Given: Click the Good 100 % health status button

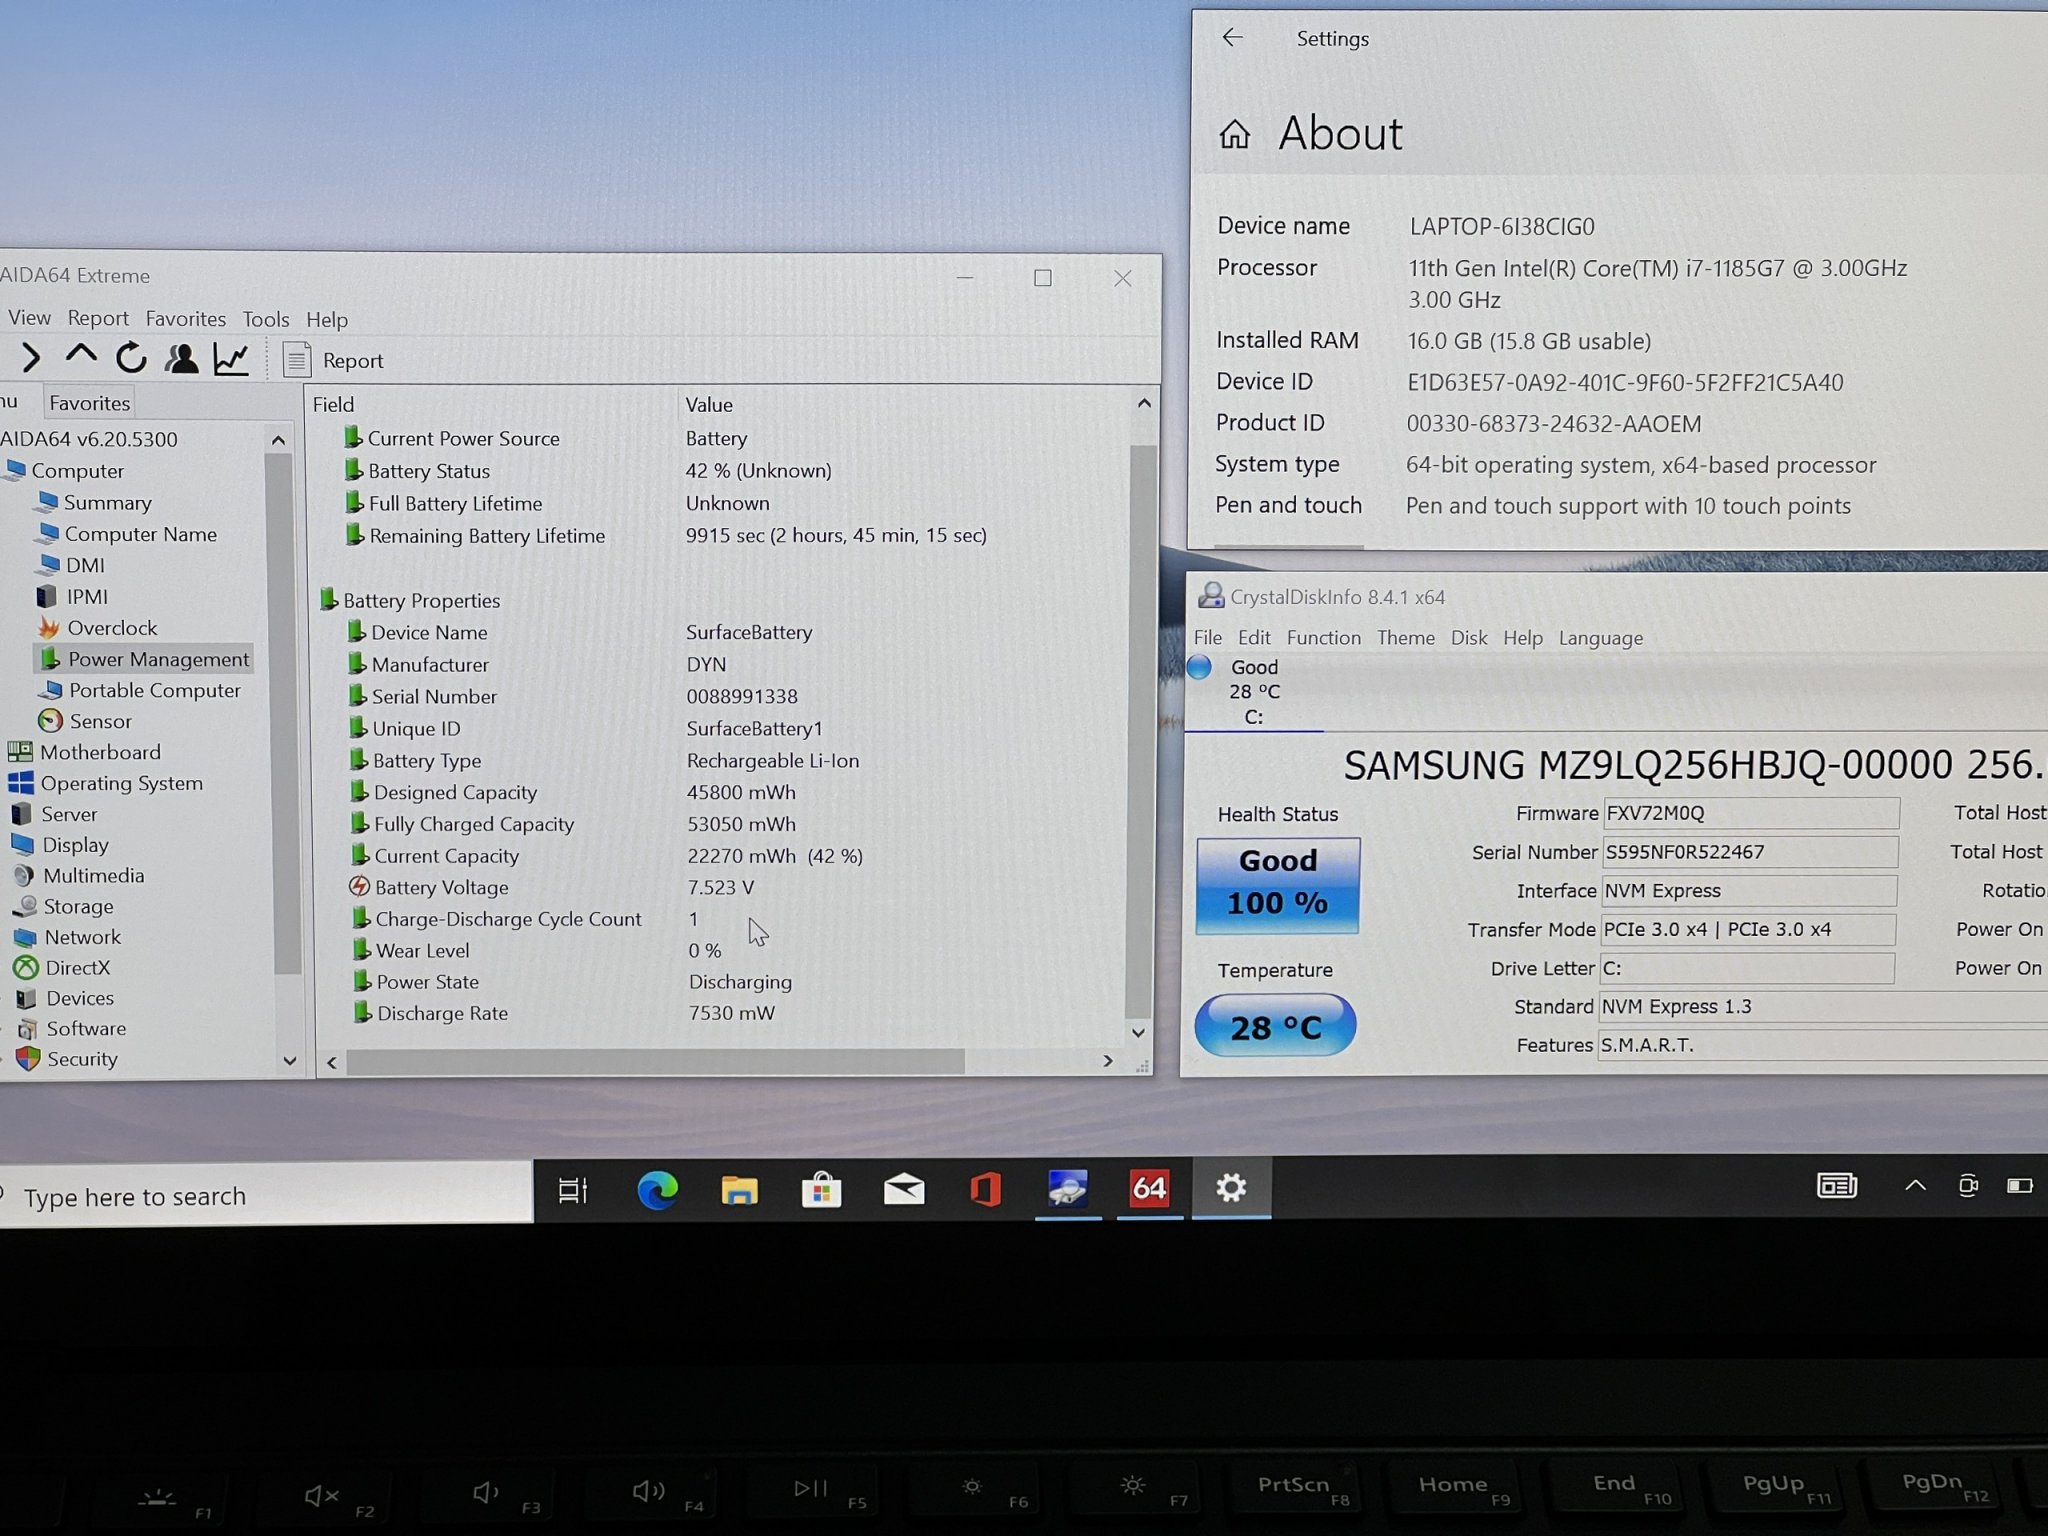Looking at the screenshot, I should [1277, 884].
